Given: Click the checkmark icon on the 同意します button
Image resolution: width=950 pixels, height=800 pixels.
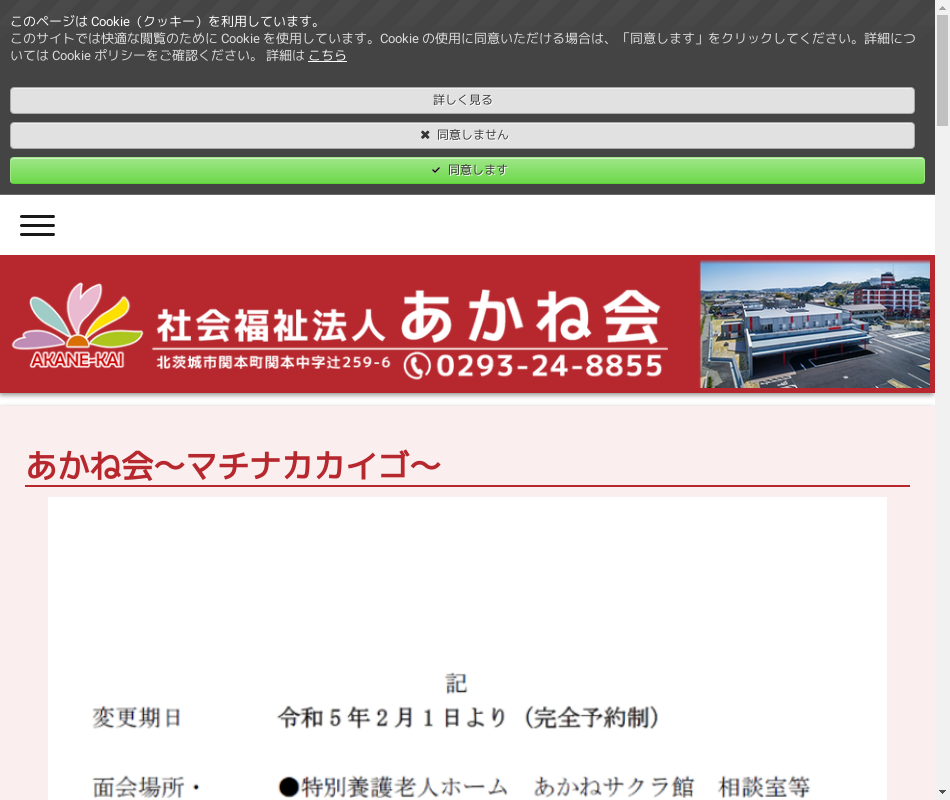Looking at the screenshot, I should [436, 170].
